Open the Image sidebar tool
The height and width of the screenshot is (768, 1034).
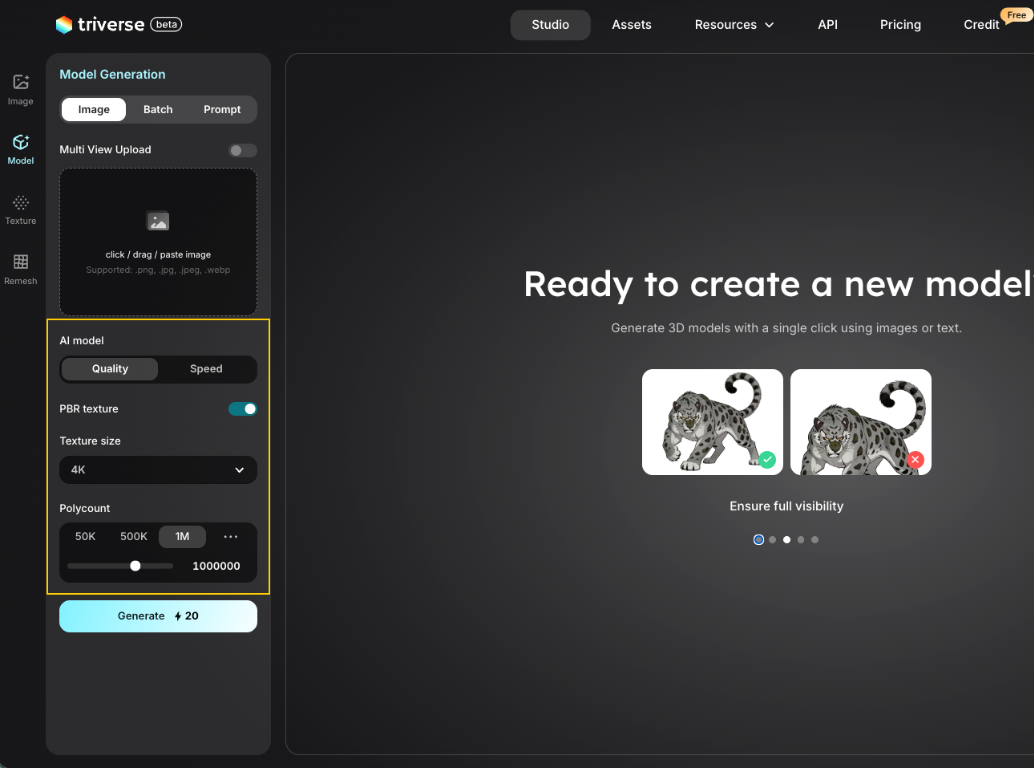(20, 88)
